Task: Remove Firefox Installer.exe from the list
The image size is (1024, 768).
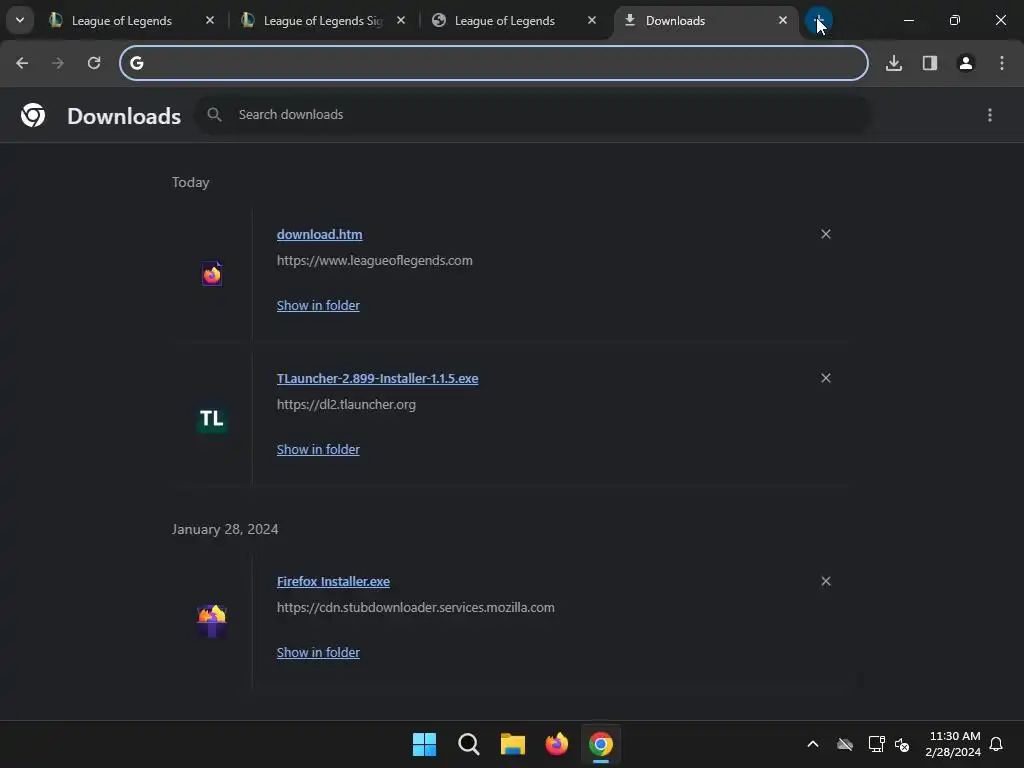Action: tap(826, 581)
